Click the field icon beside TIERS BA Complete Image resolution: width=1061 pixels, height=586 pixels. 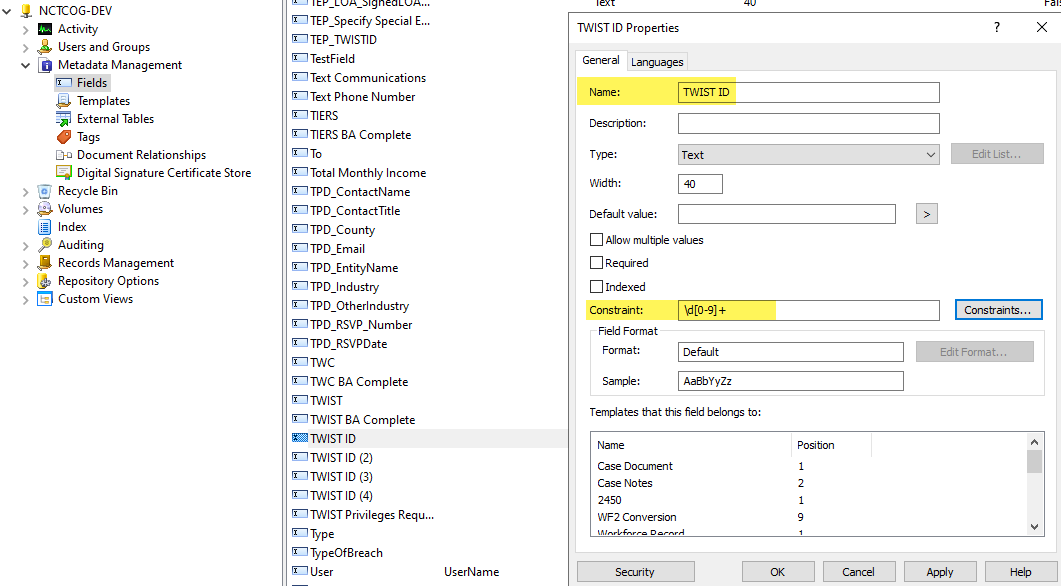click(x=299, y=134)
